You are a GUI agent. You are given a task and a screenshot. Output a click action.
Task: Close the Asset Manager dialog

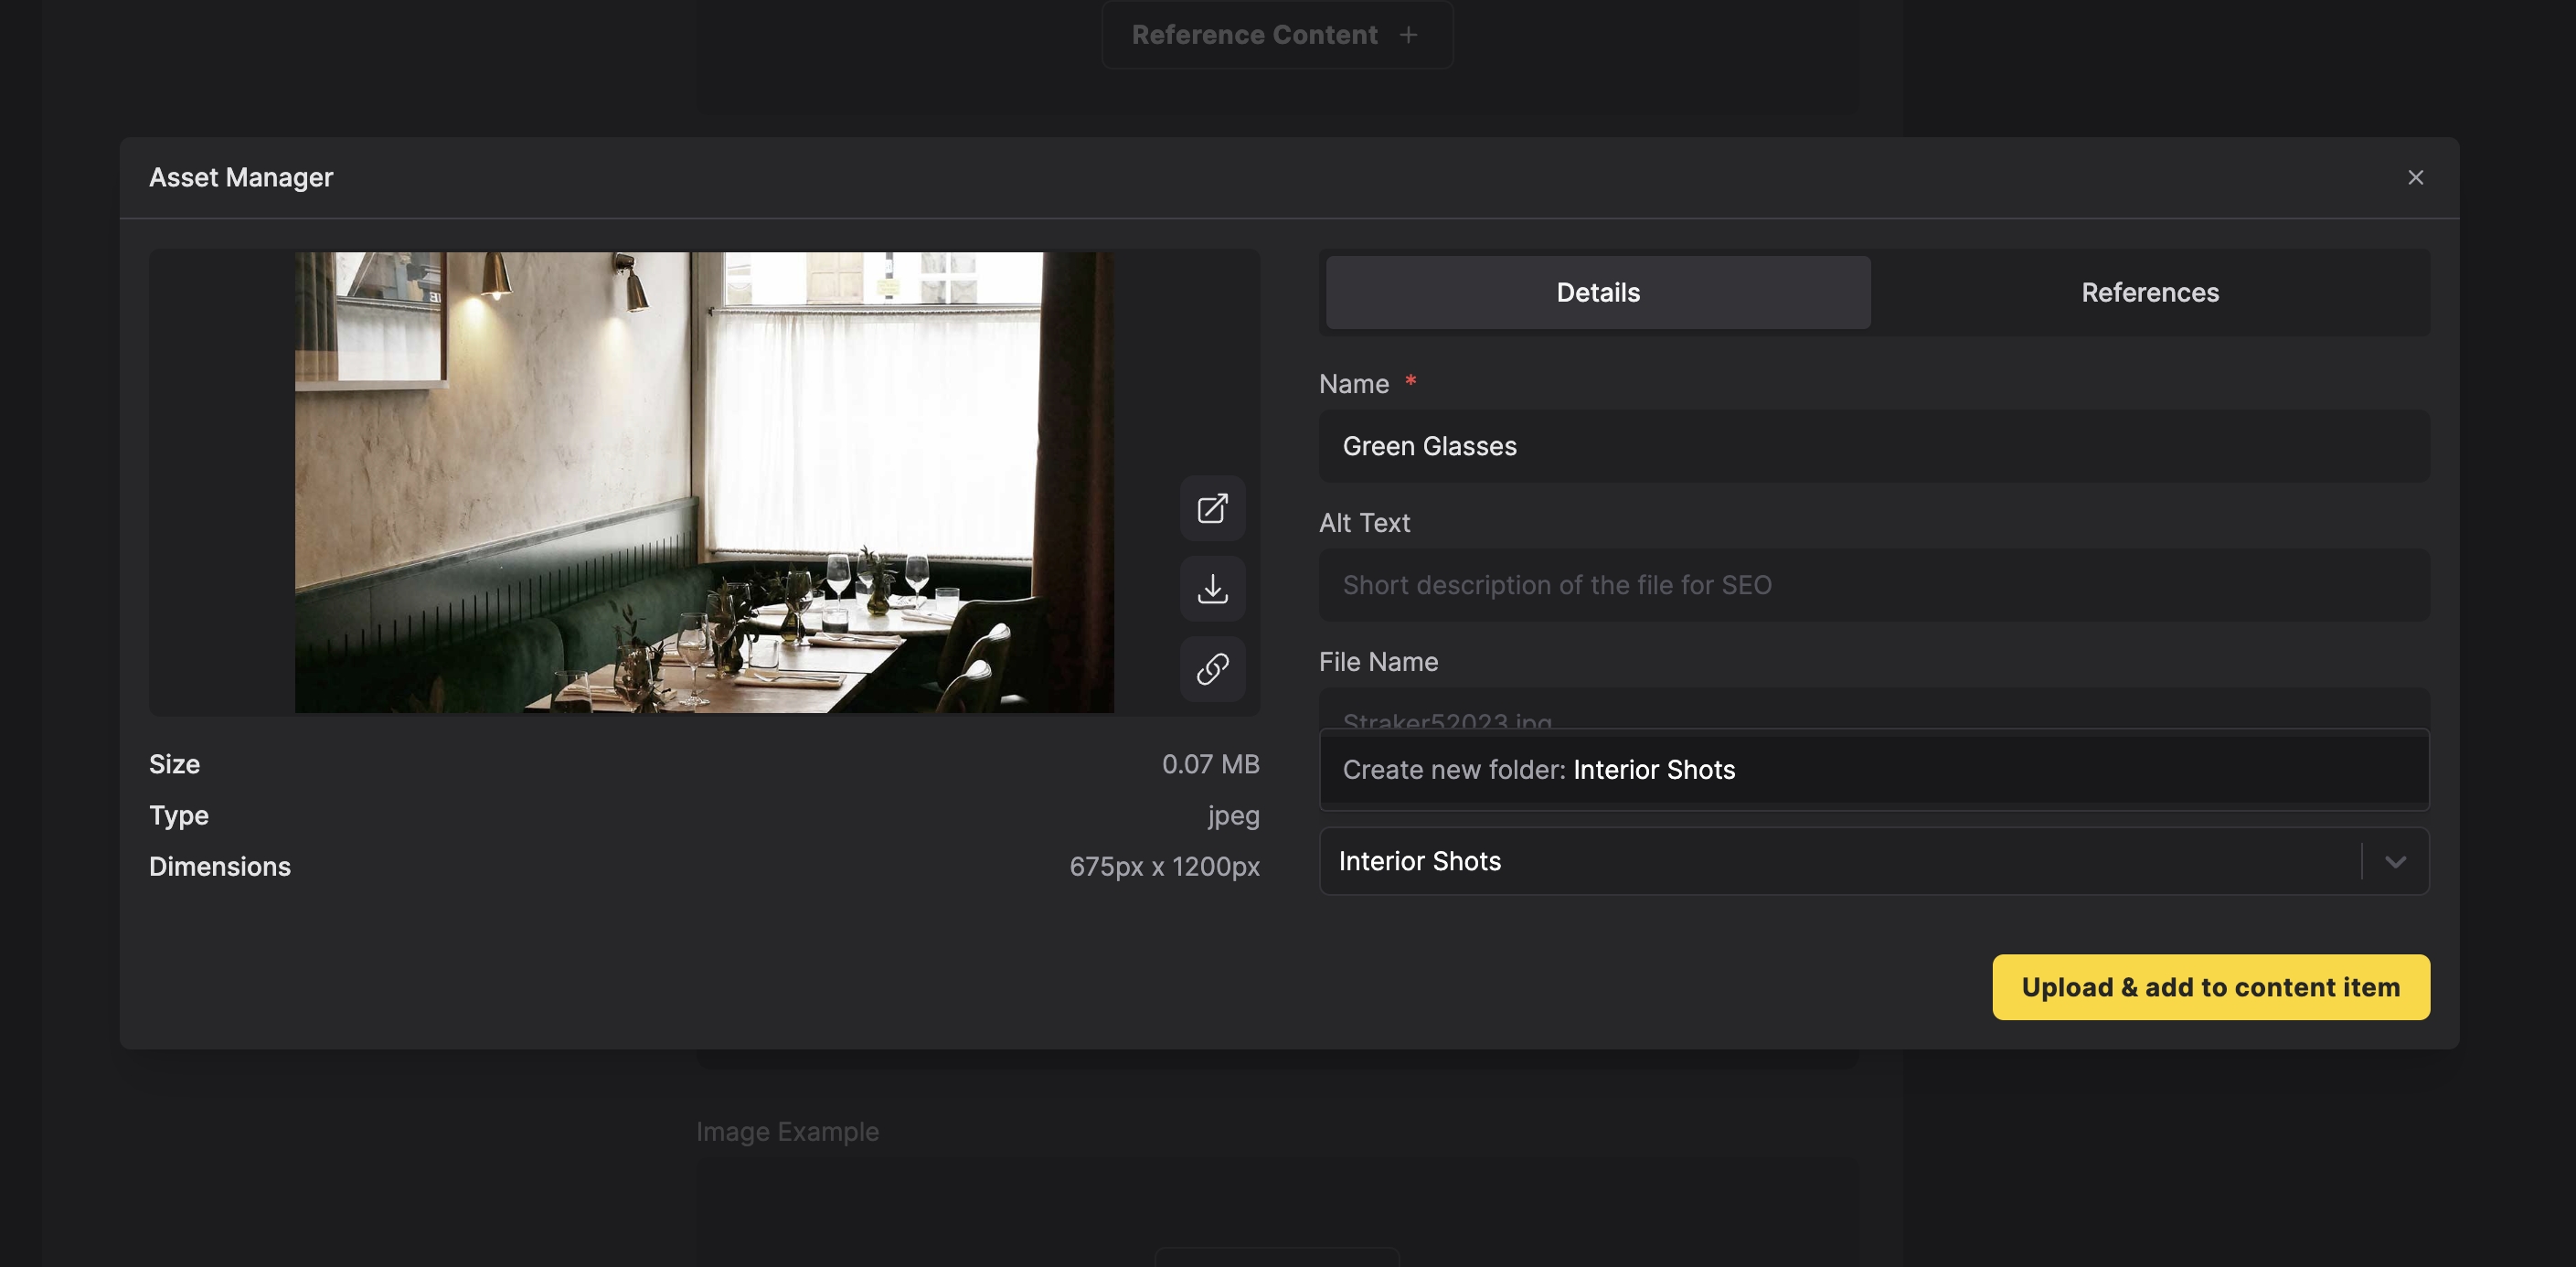(x=2415, y=178)
